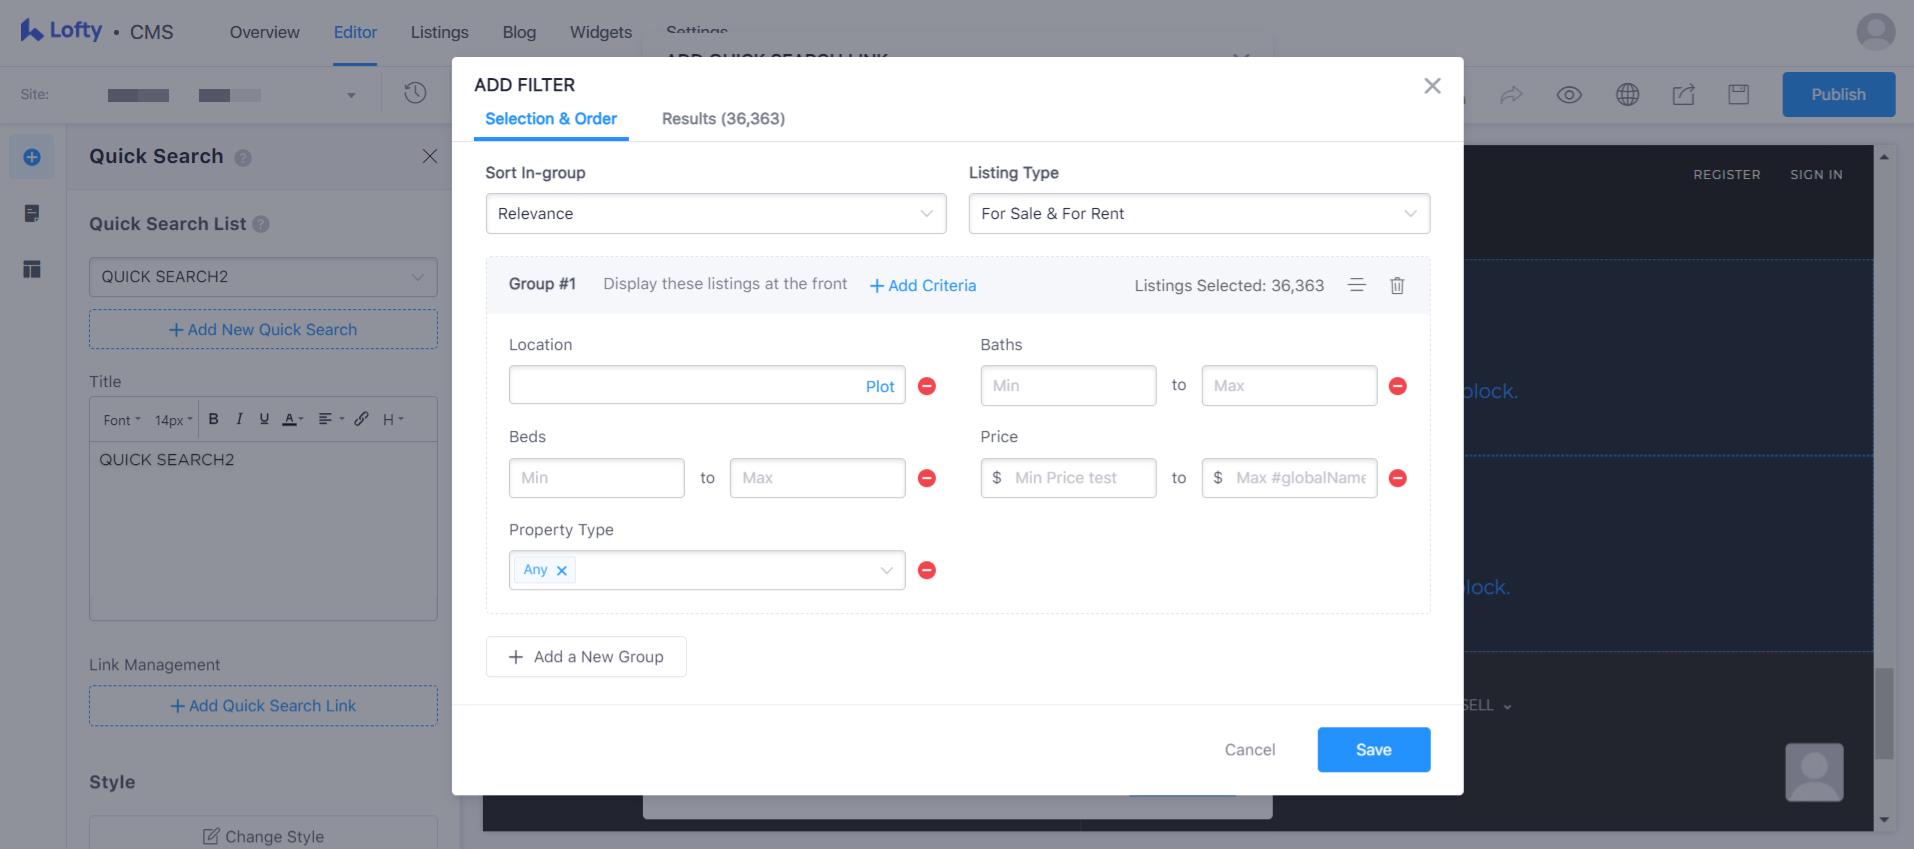Screen dimensions: 1914x849
Task: Click the Location input field
Action: 680,386
